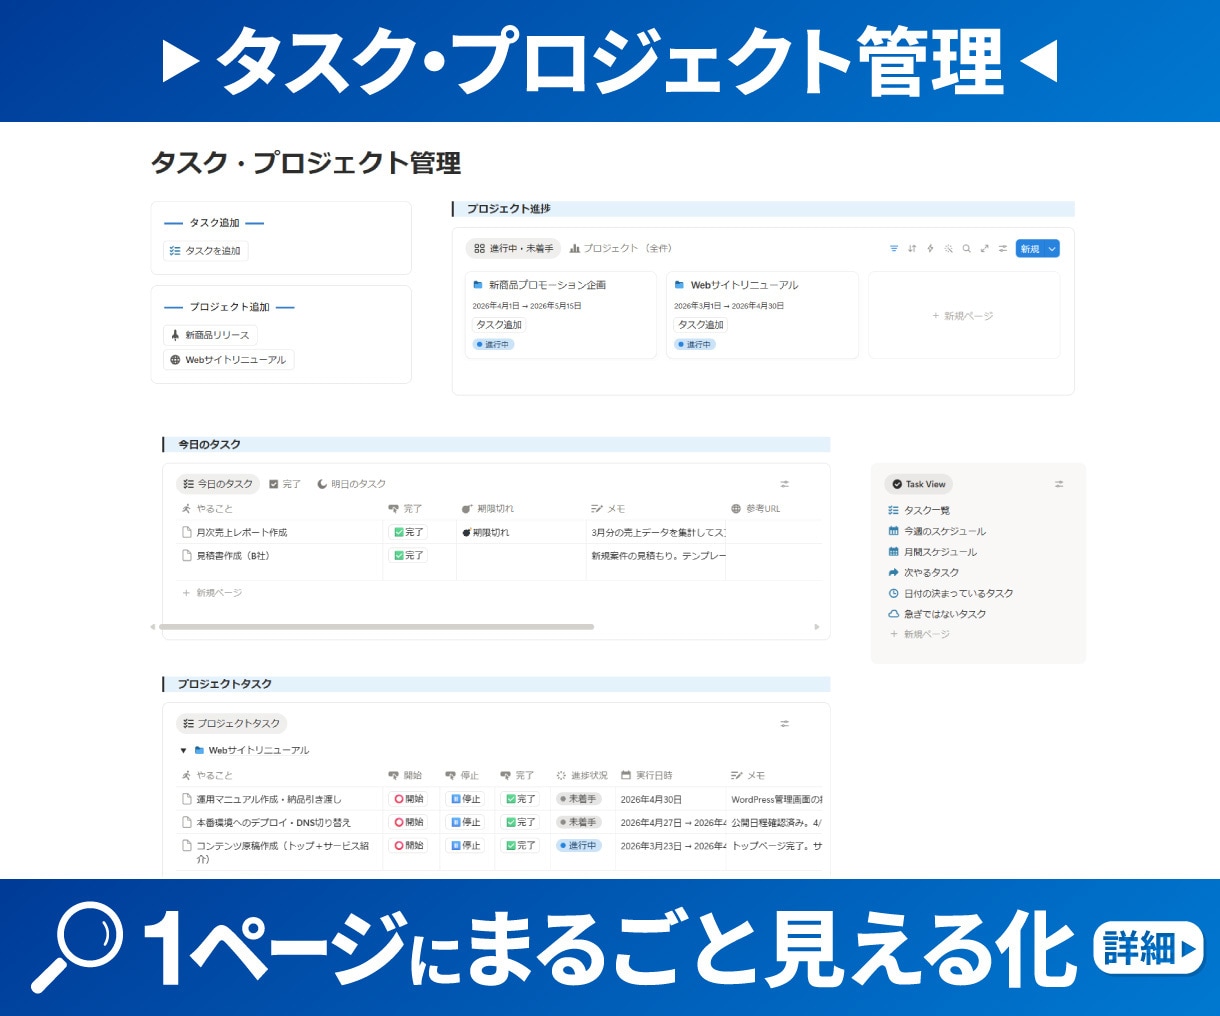Click blue 新規 button
This screenshot has height=1016, width=1220.
(x=1030, y=249)
